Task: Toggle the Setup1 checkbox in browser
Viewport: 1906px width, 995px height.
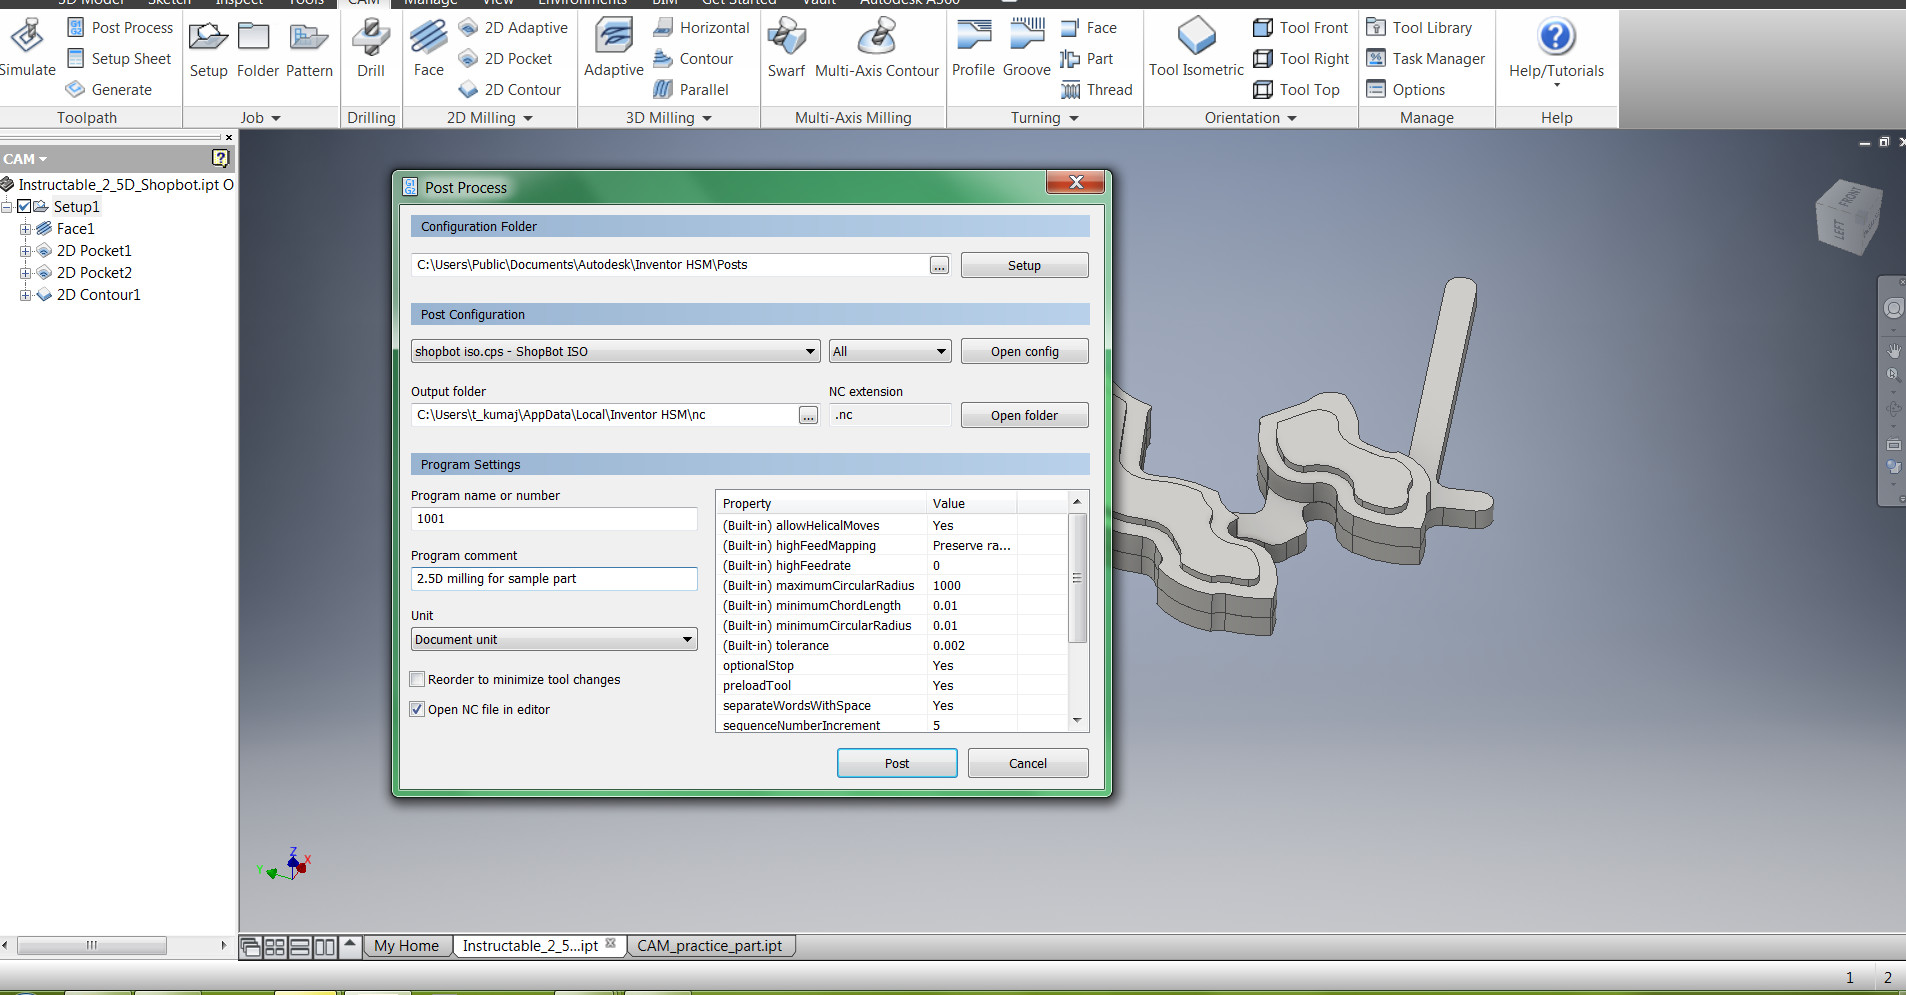Action: pos(24,206)
